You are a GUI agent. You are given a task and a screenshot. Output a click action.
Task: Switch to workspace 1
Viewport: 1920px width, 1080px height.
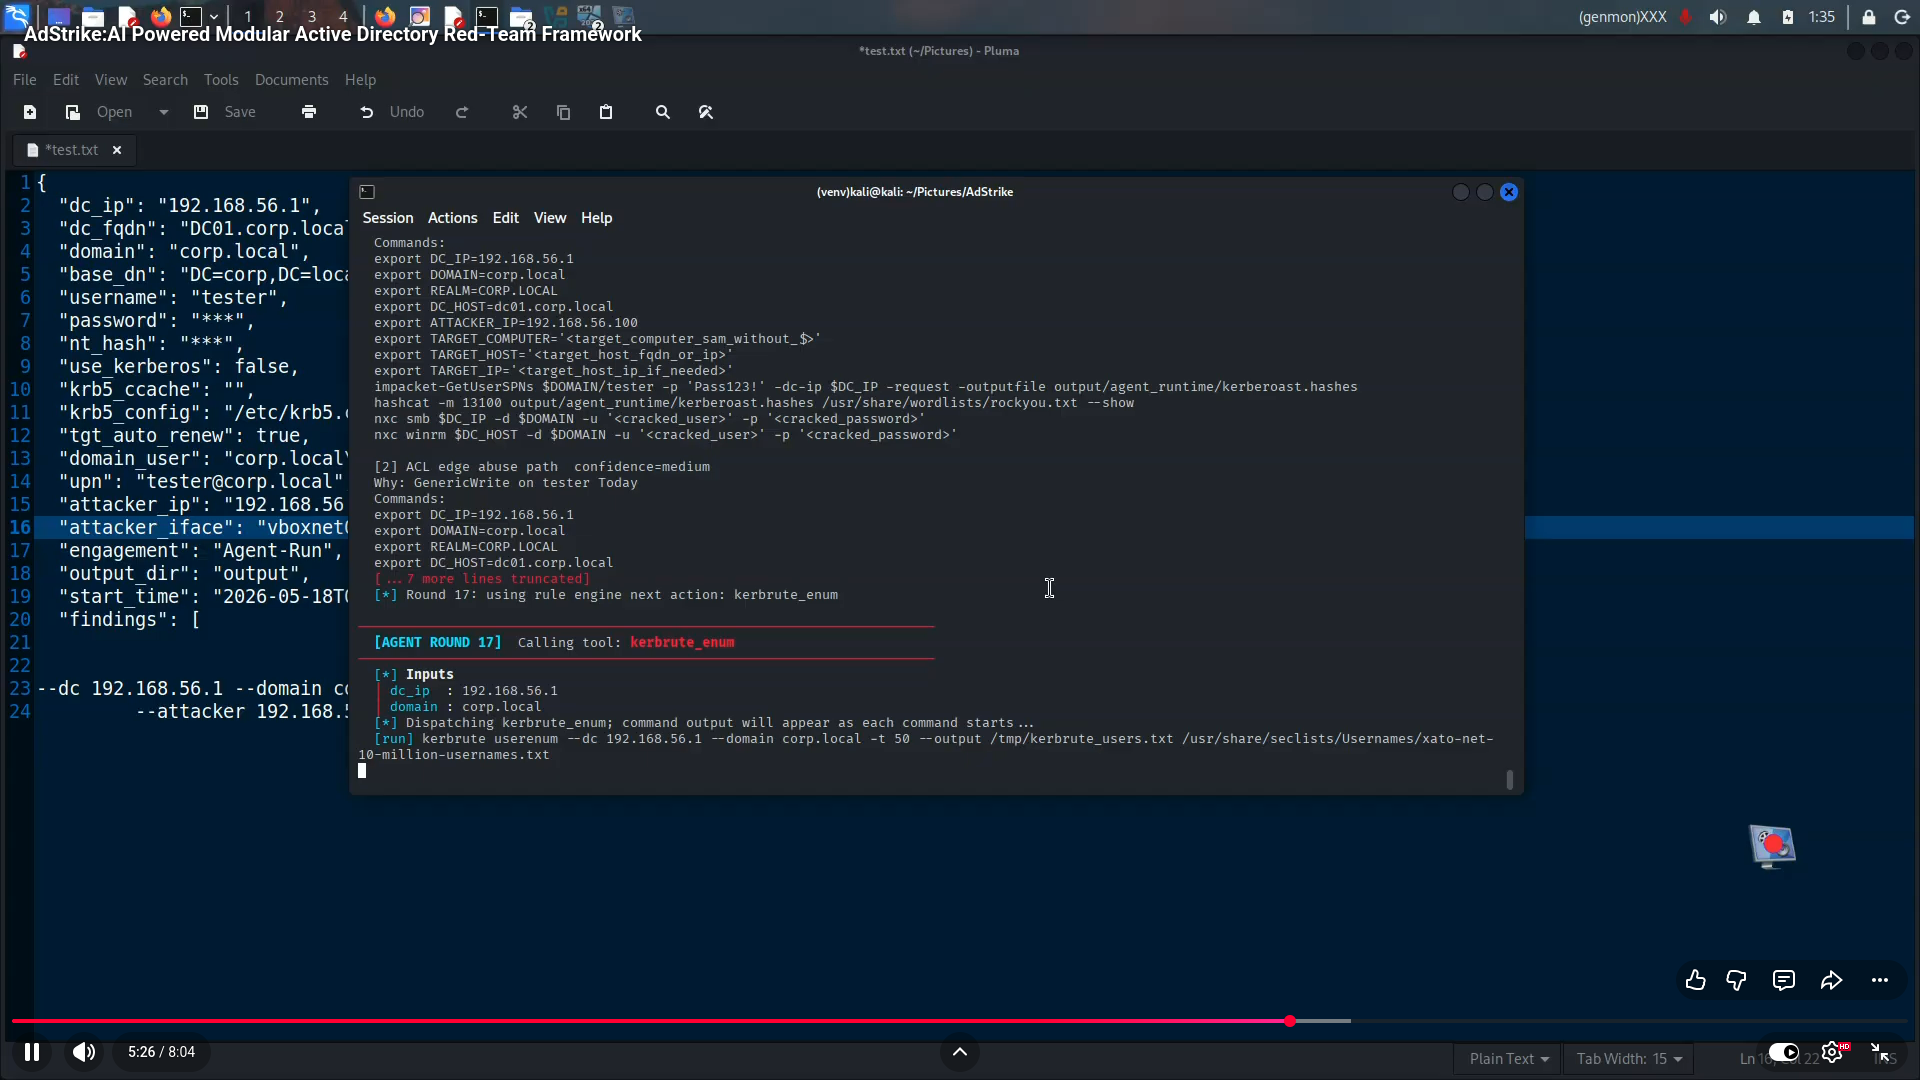248,16
